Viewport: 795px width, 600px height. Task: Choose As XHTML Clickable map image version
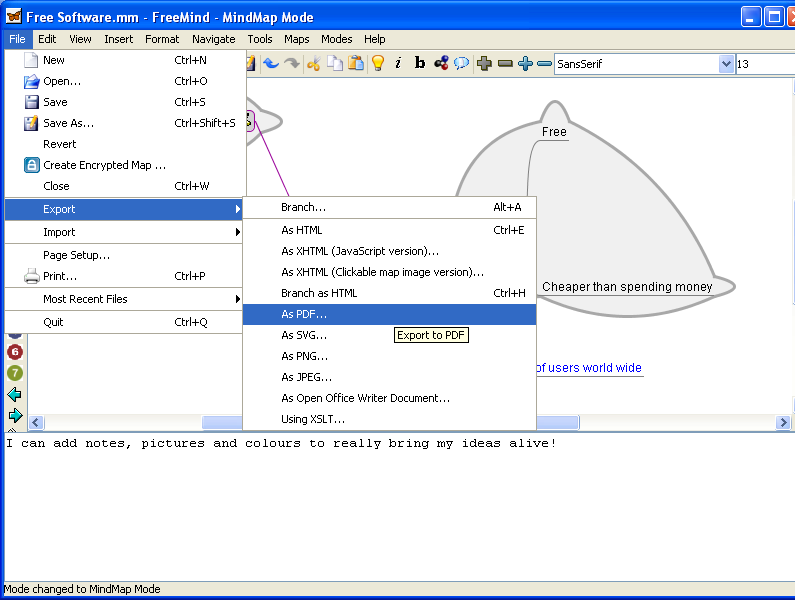[389, 272]
